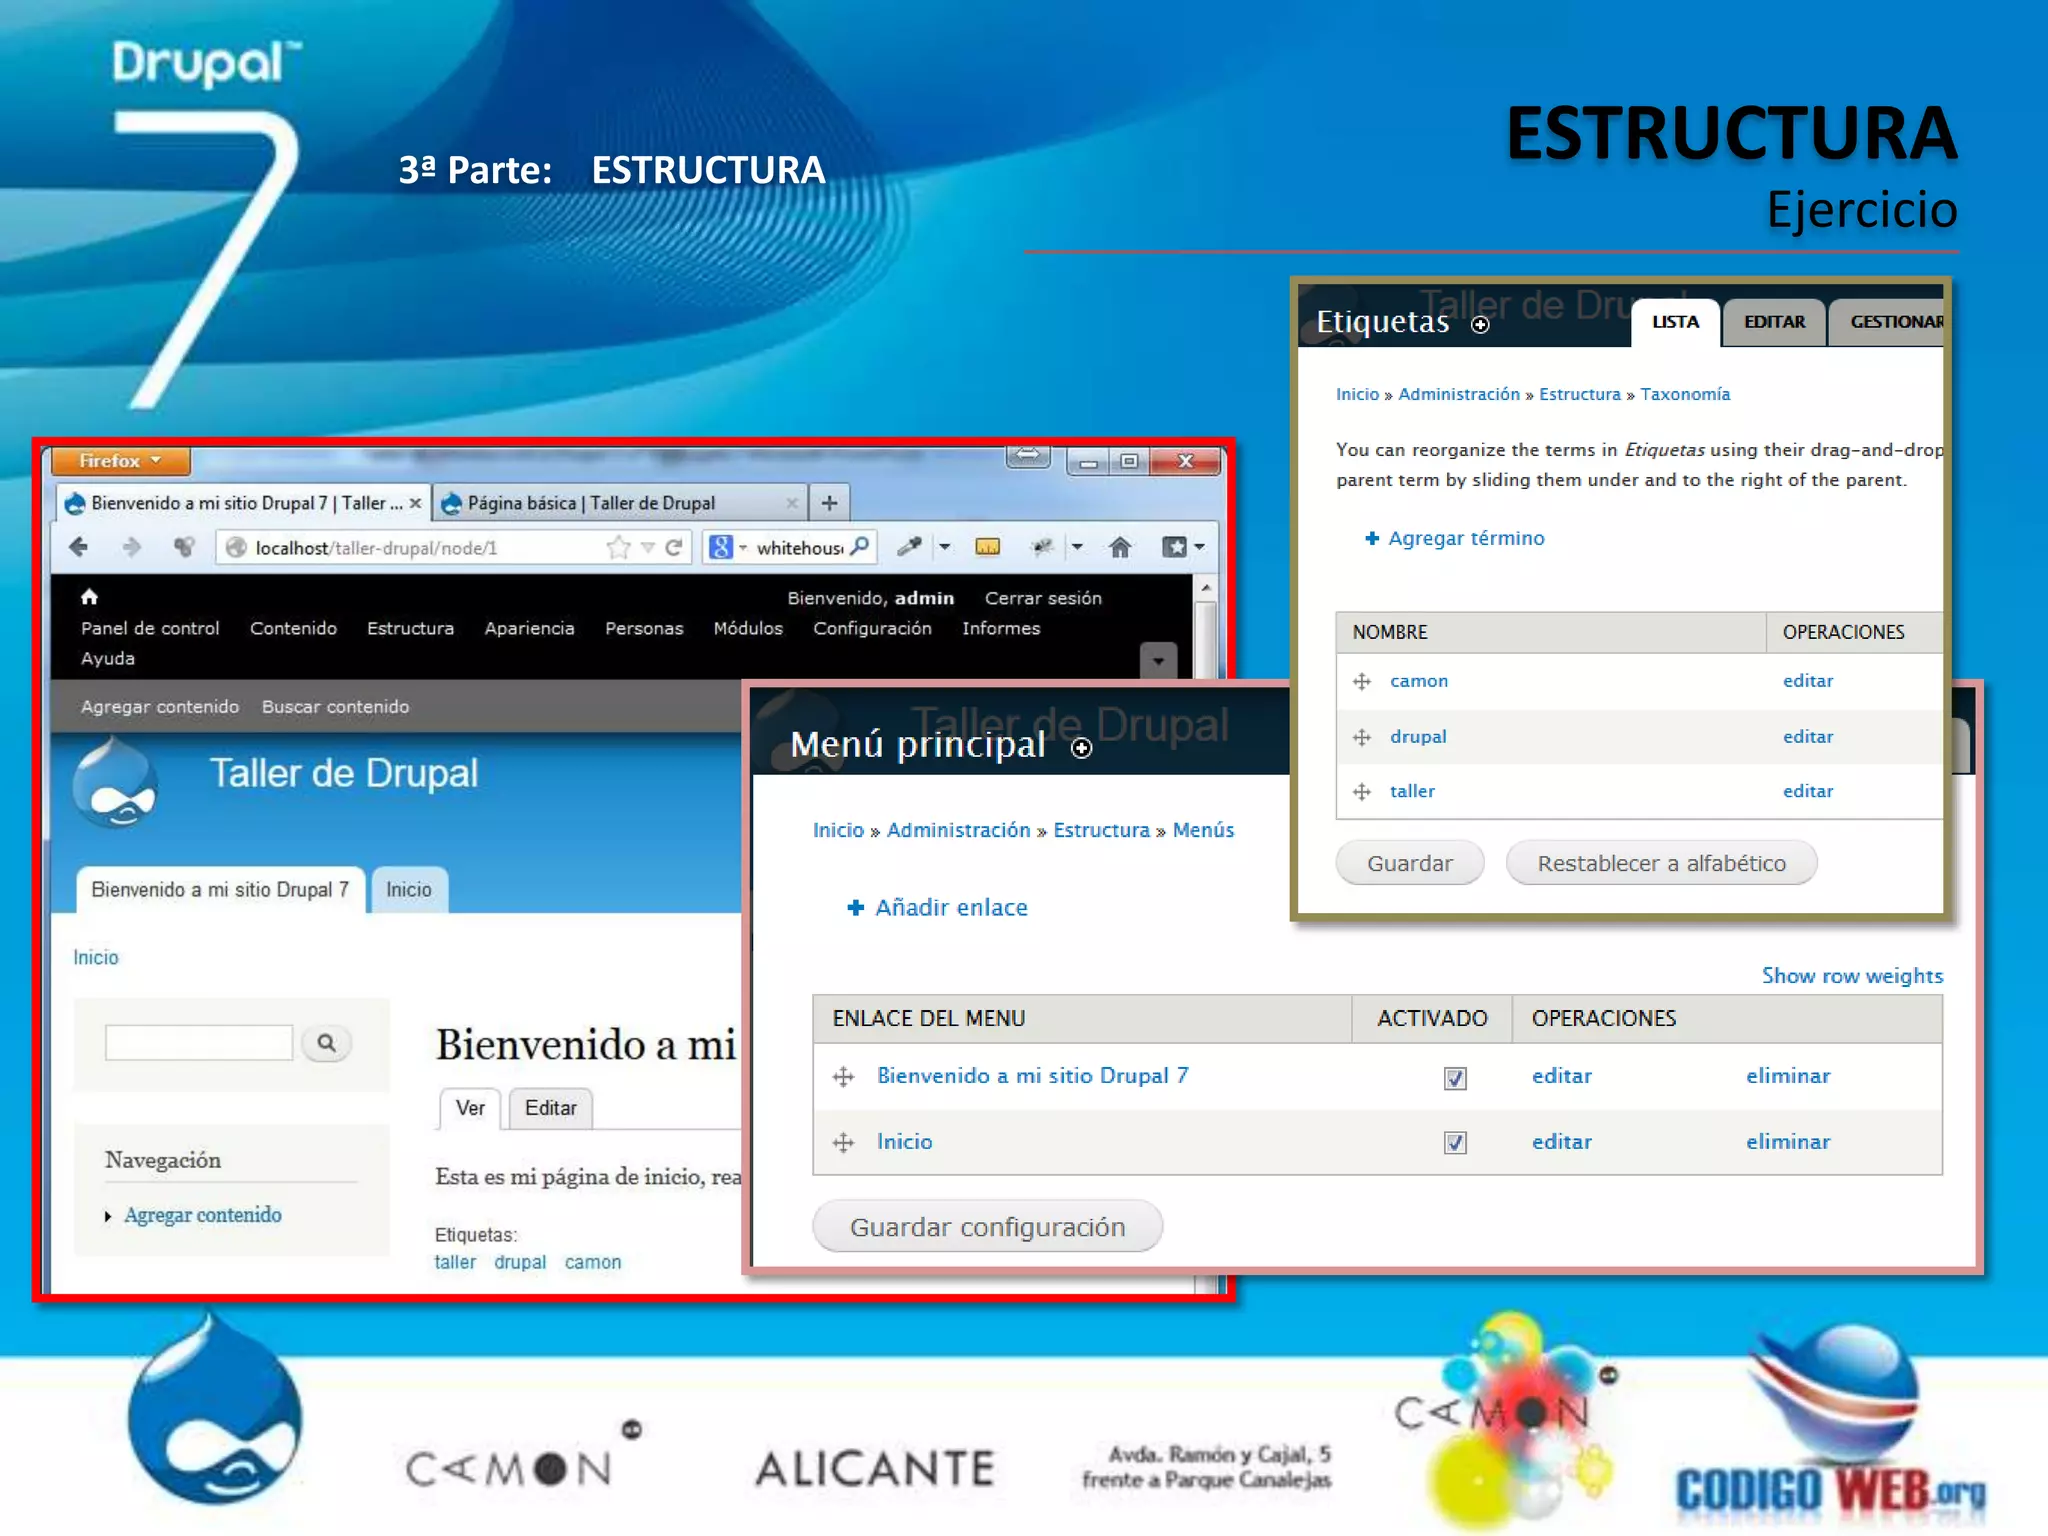
Task: Select the Inicio site menu tab
Action: 409,889
